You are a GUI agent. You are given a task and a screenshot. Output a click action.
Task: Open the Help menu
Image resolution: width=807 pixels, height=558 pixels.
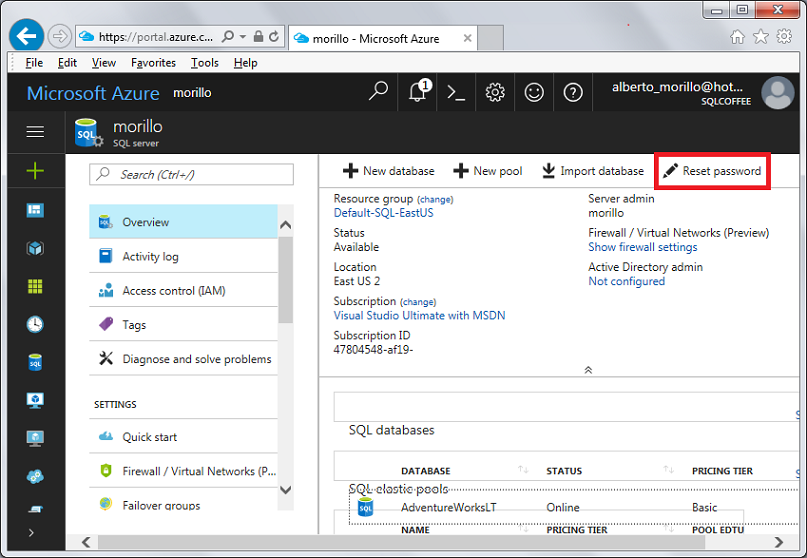click(x=245, y=63)
